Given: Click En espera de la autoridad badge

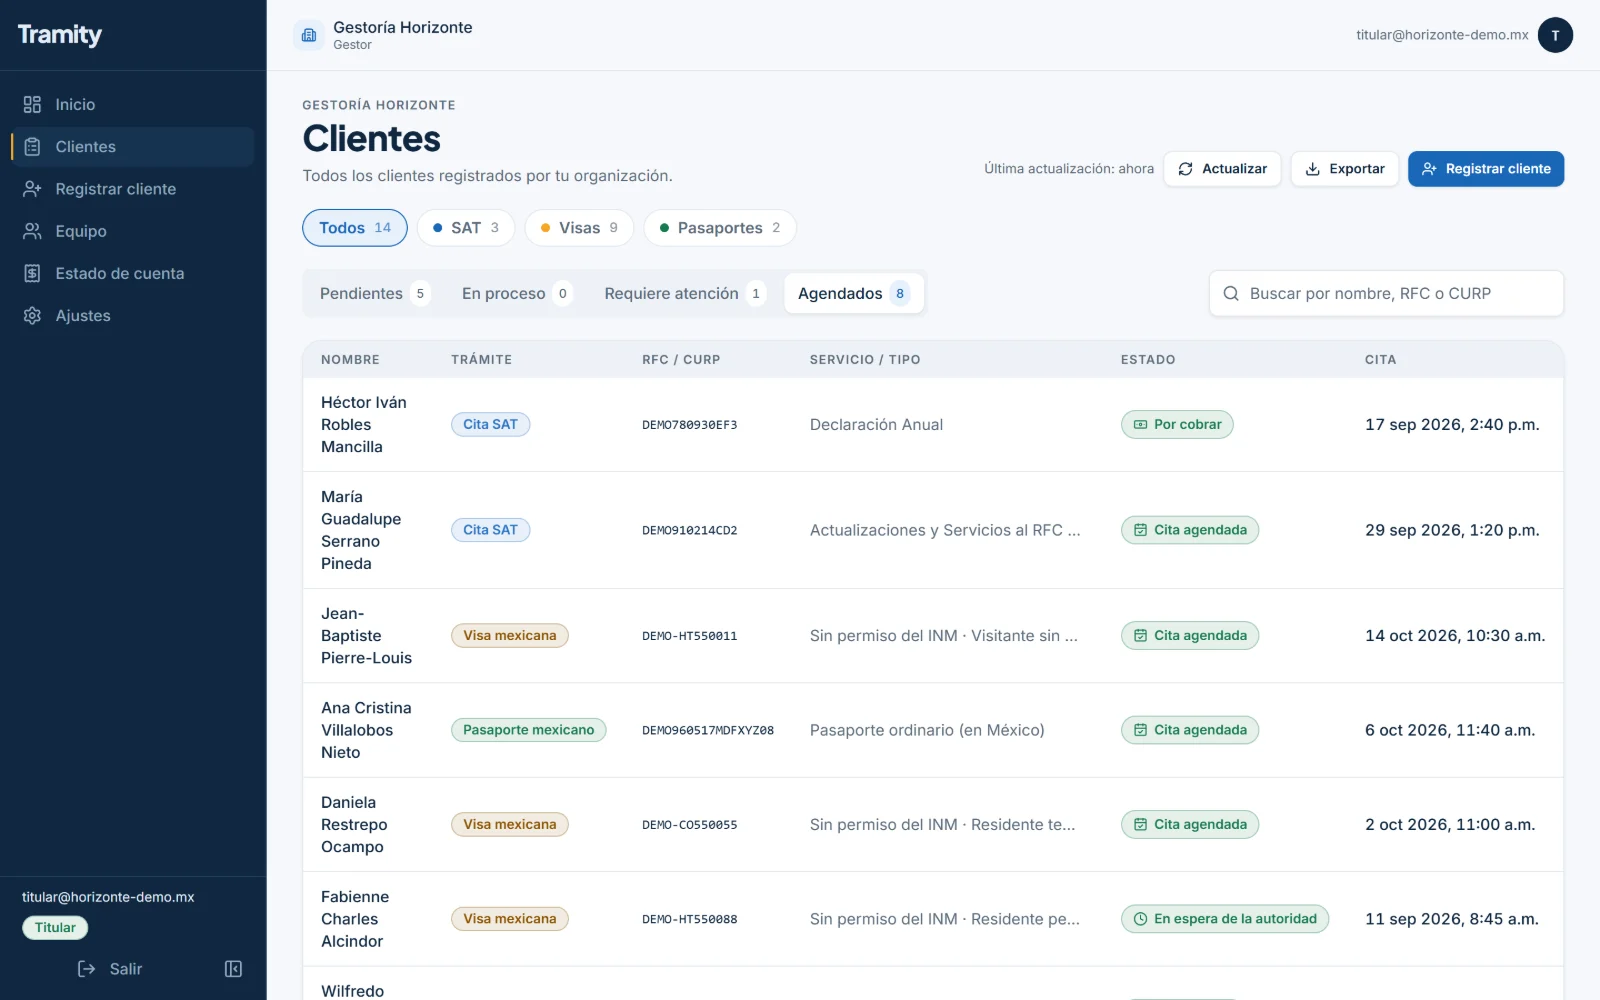Looking at the screenshot, I should pos(1225,919).
